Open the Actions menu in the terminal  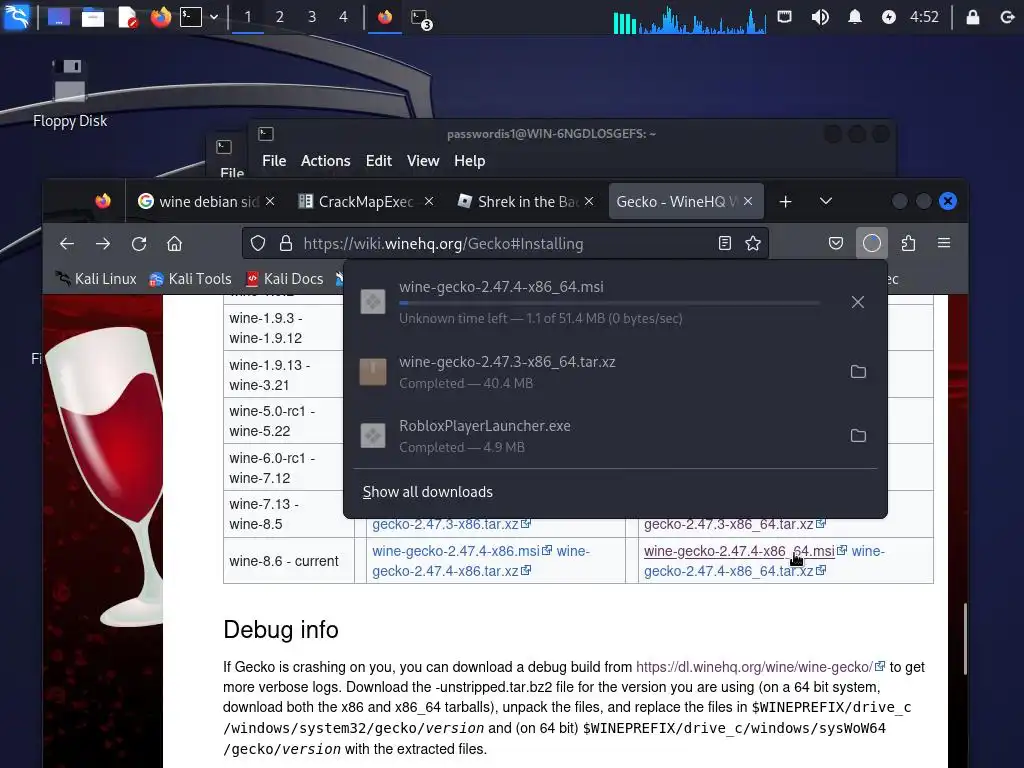[325, 161]
